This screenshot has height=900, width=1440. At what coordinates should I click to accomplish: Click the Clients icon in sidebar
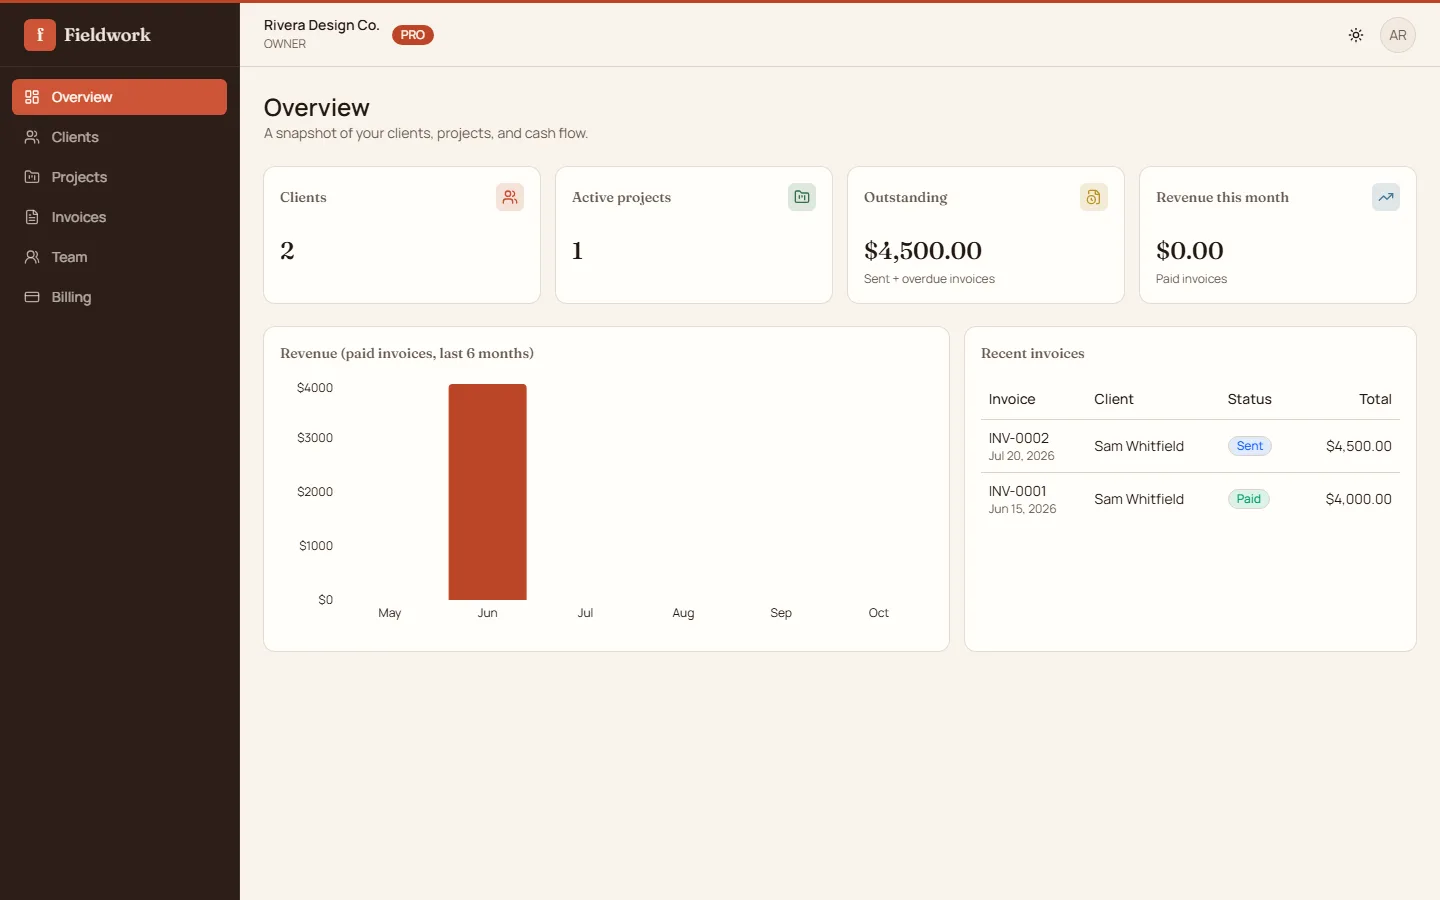pyautogui.click(x=32, y=137)
